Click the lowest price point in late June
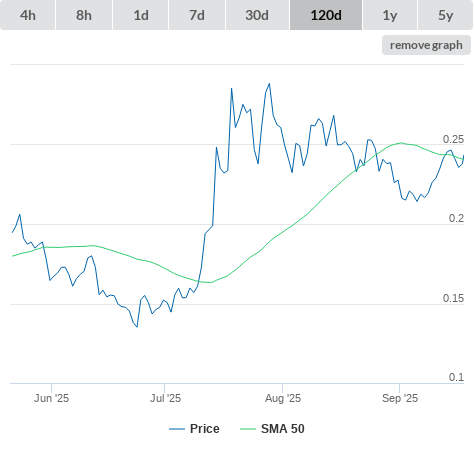The width and height of the screenshot is (474, 455). [137, 327]
